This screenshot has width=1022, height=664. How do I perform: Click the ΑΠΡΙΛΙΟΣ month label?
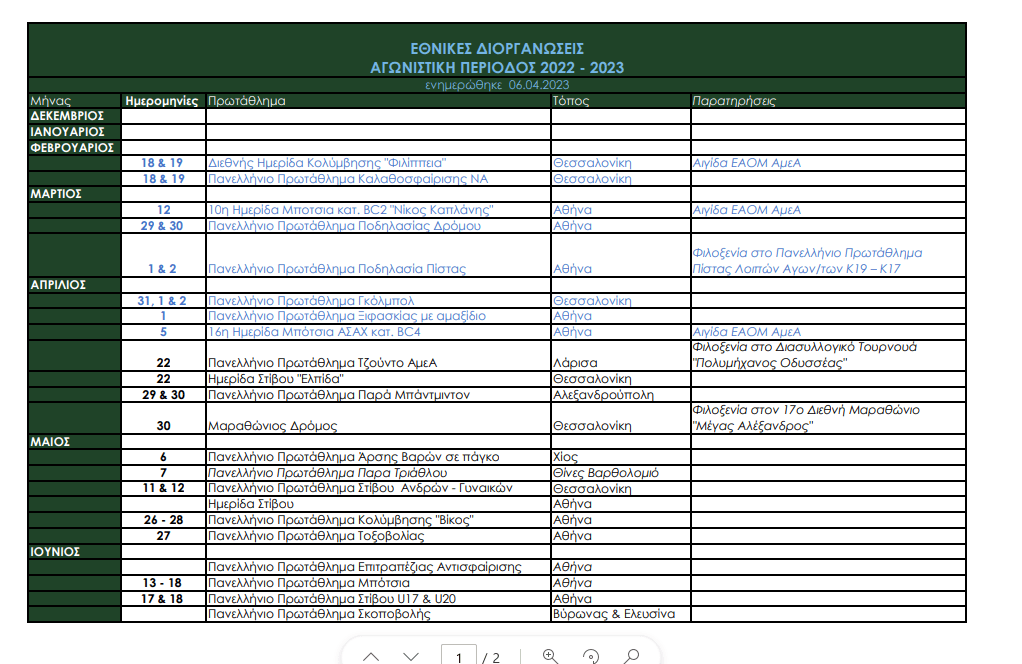[58, 285]
